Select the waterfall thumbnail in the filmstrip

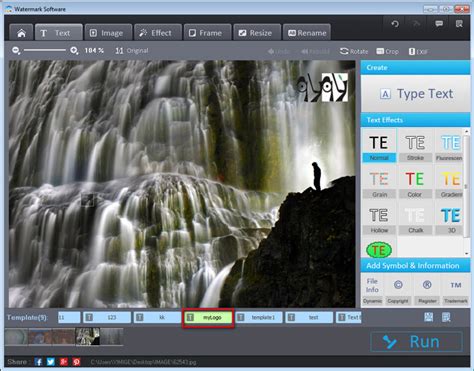point(88,336)
